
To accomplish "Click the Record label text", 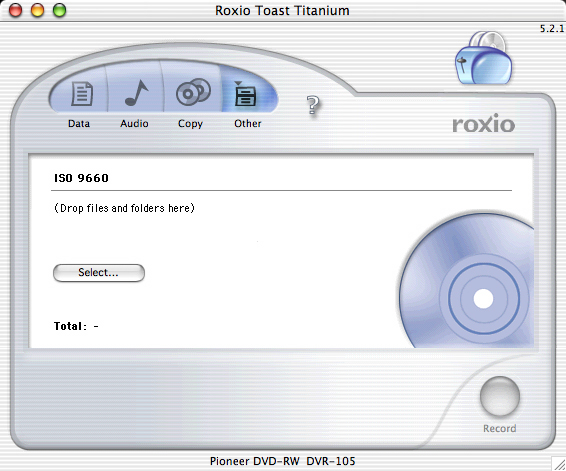I will (500, 428).
